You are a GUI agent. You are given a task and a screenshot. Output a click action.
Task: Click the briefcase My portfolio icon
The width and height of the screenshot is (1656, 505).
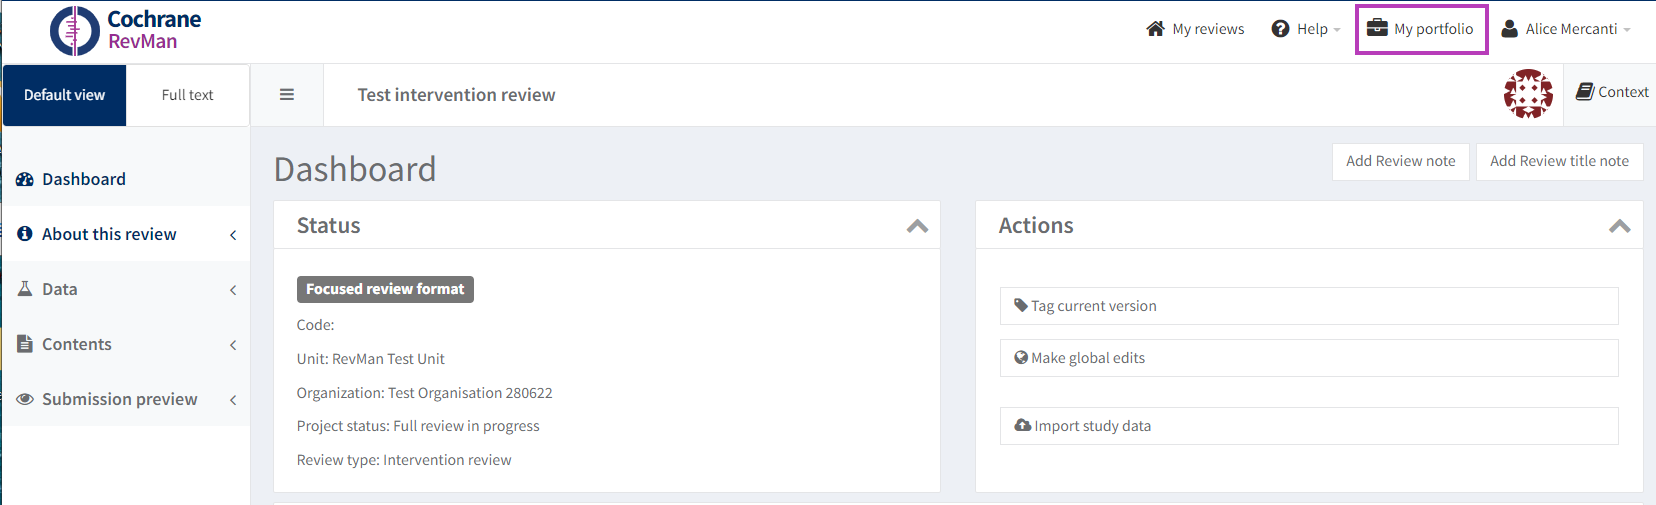click(x=1377, y=28)
